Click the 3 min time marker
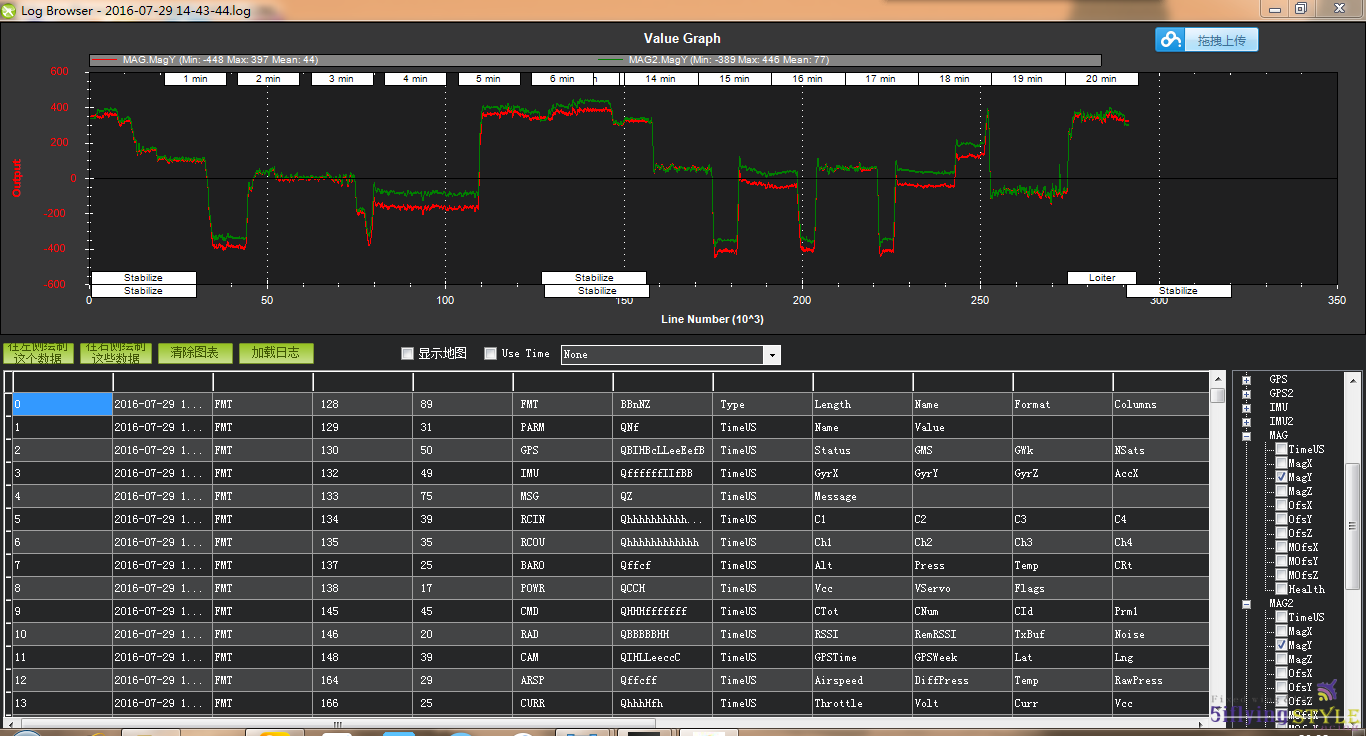The width and height of the screenshot is (1366, 736). [x=341, y=79]
